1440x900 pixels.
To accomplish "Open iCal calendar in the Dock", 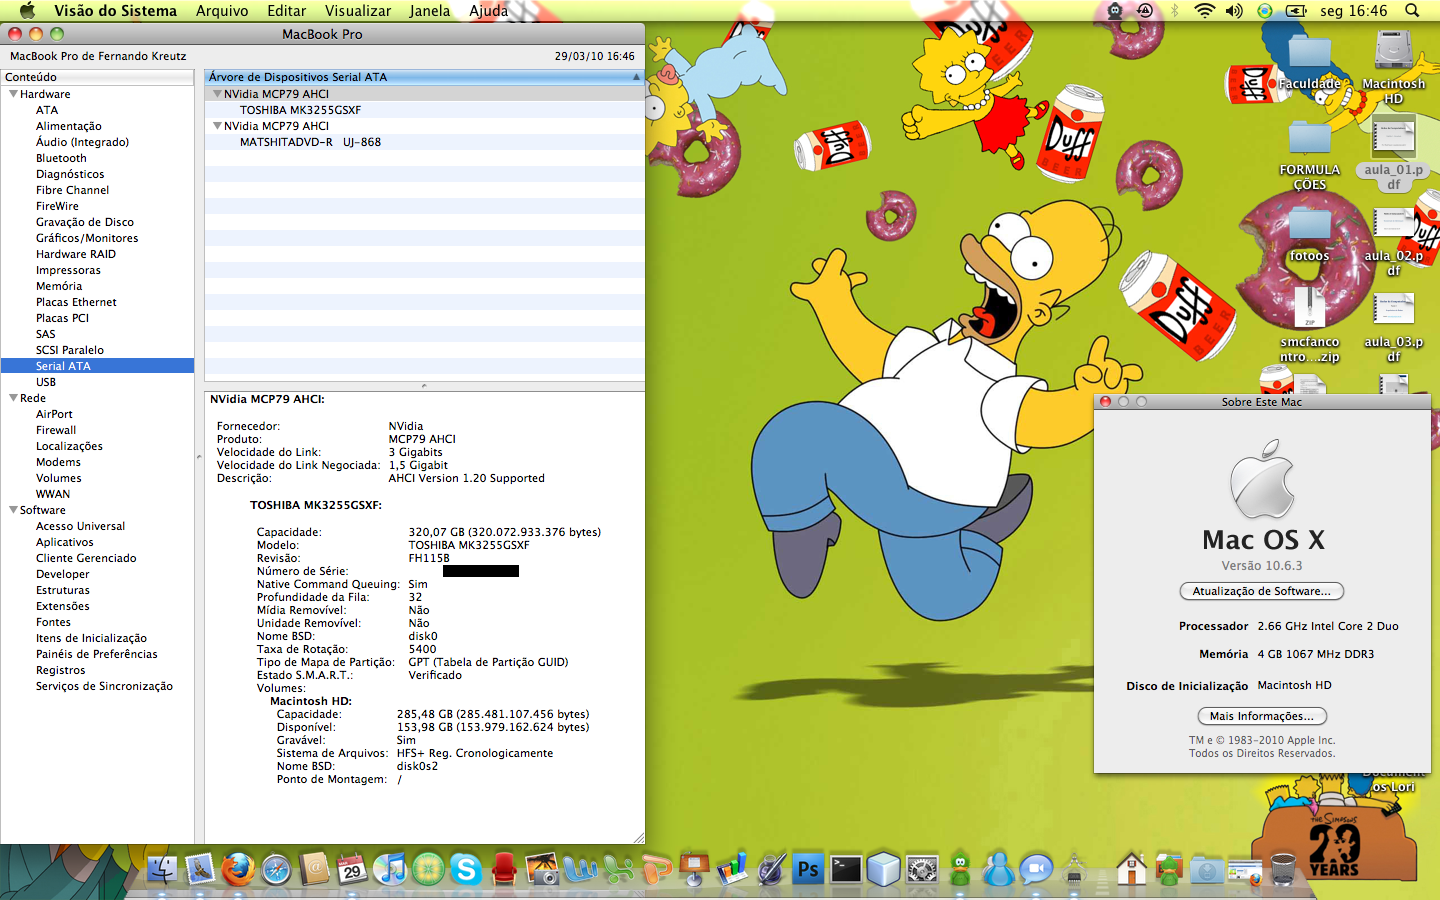I will coord(351,870).
